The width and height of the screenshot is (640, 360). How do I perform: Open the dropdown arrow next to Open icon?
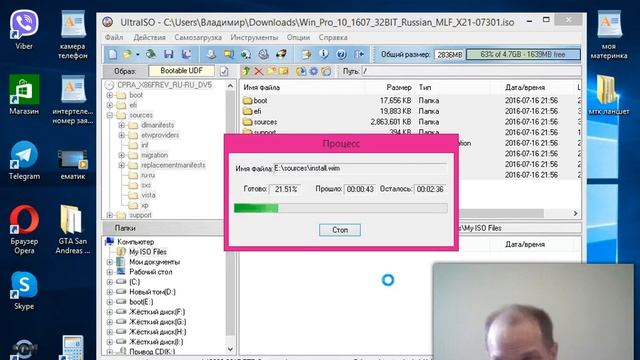[x=138, y=55]
